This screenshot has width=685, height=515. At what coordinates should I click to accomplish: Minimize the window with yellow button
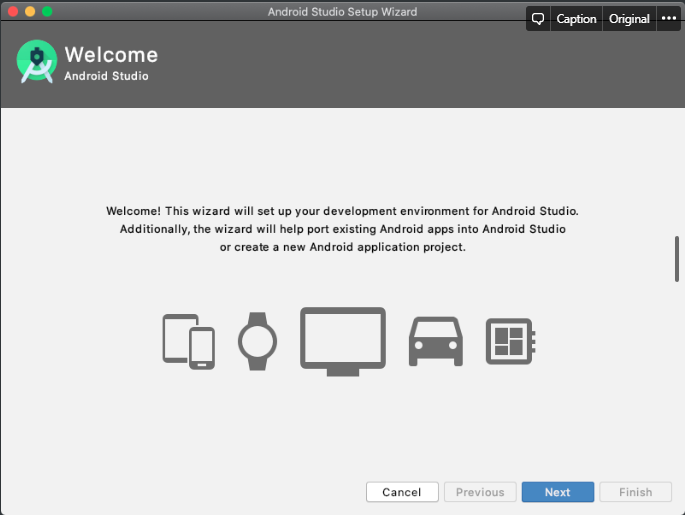[30, 11]
